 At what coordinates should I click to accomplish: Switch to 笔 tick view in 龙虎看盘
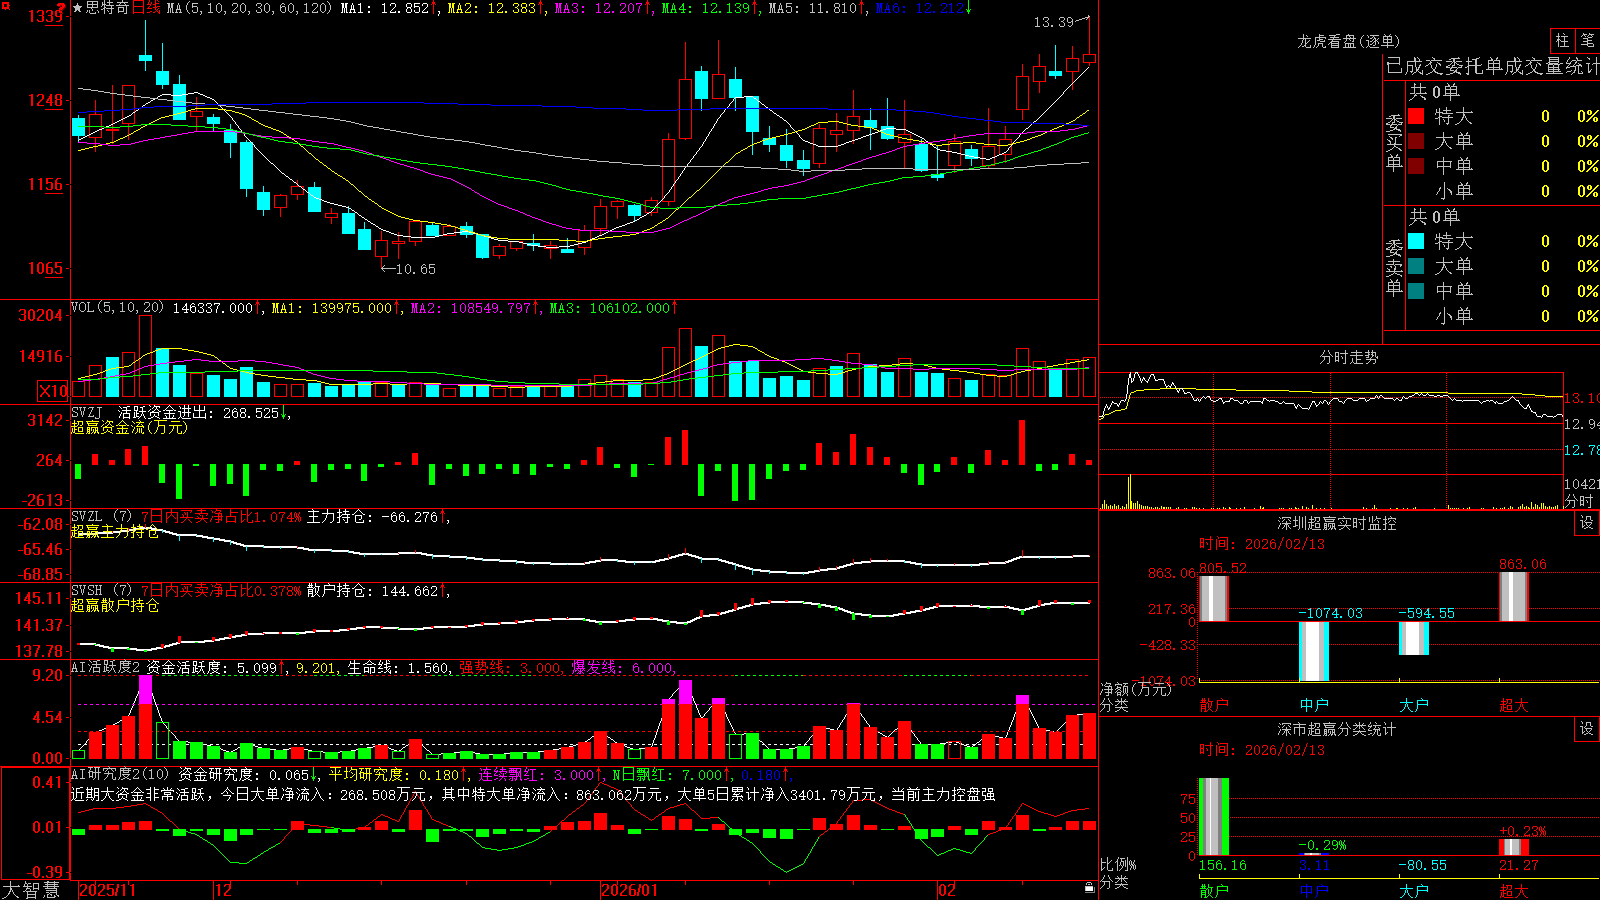(x=1587, y=41)
